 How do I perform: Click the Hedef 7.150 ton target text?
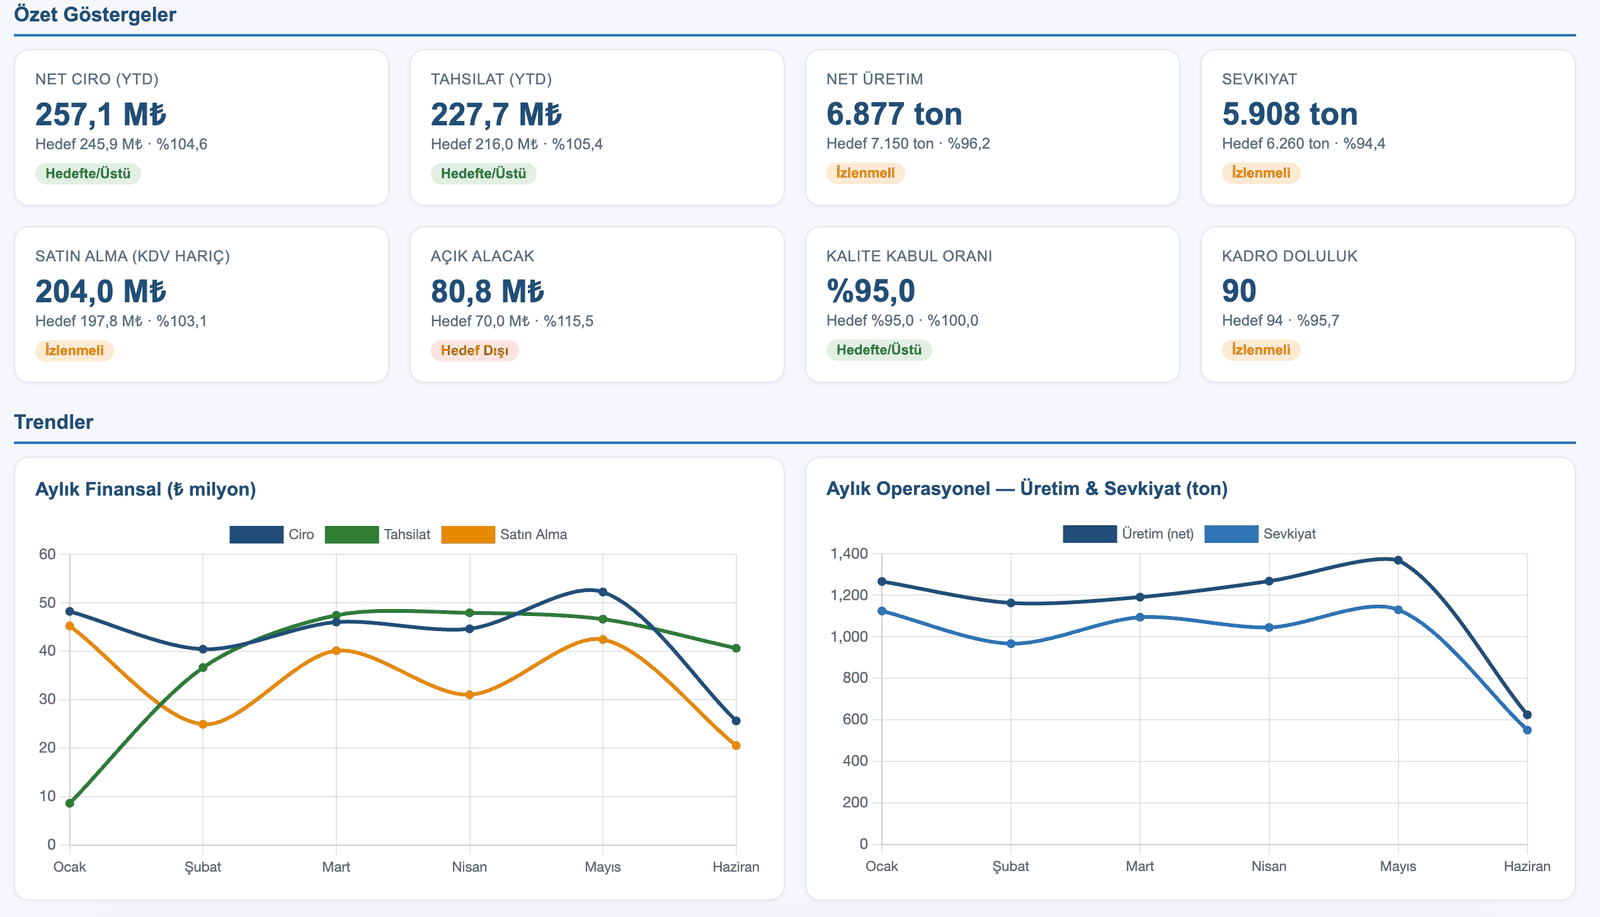click(880, 144)
